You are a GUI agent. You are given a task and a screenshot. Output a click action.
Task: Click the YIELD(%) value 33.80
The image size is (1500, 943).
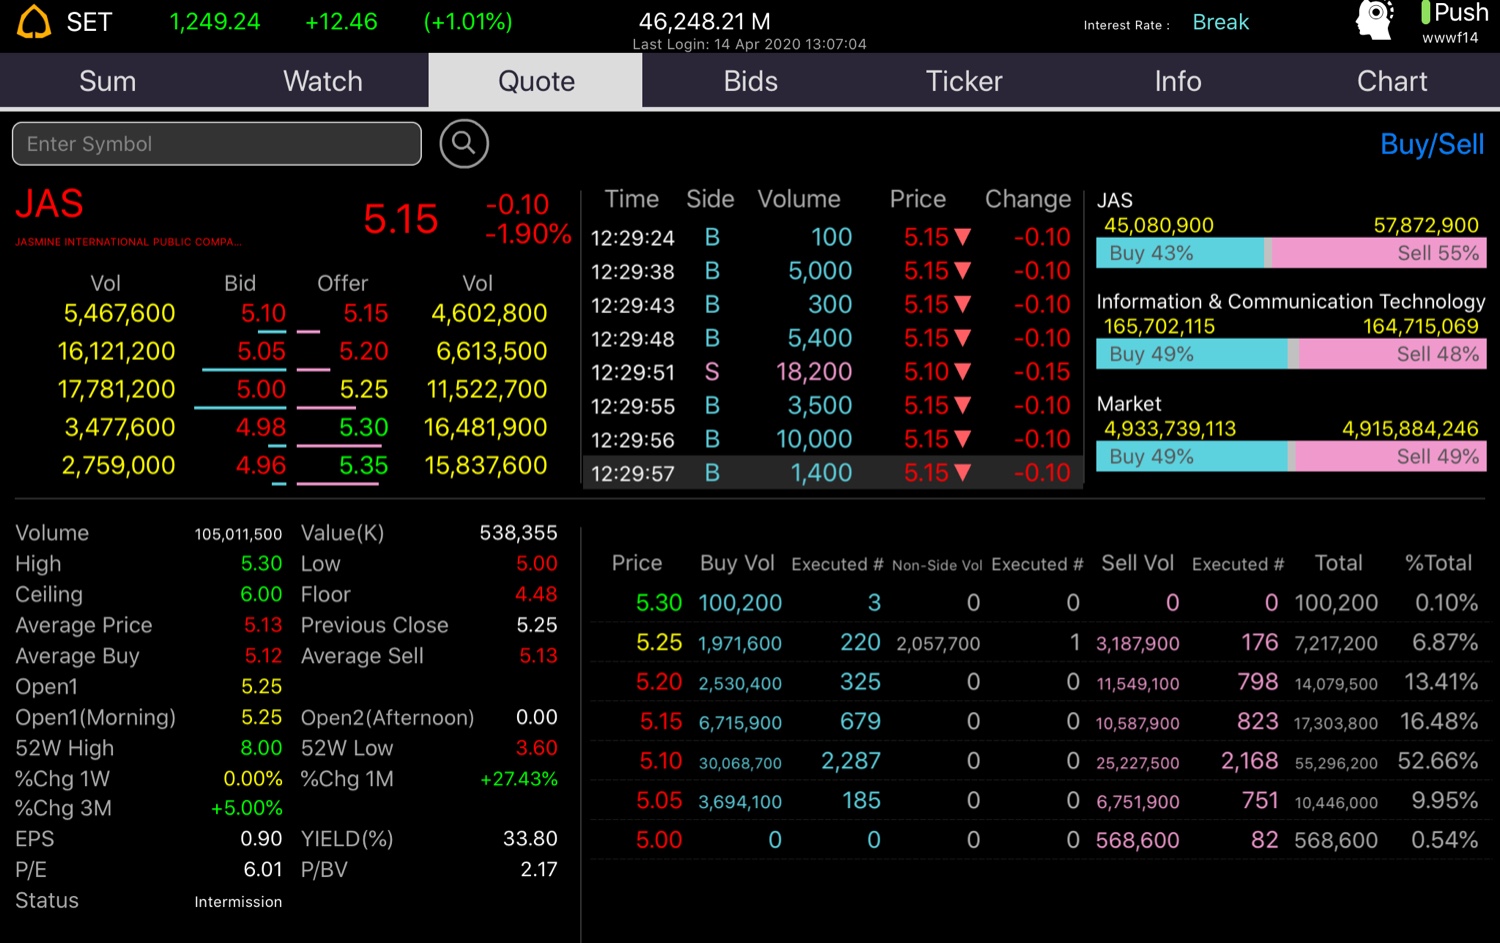pyautogui.click(x=530, y=839)
